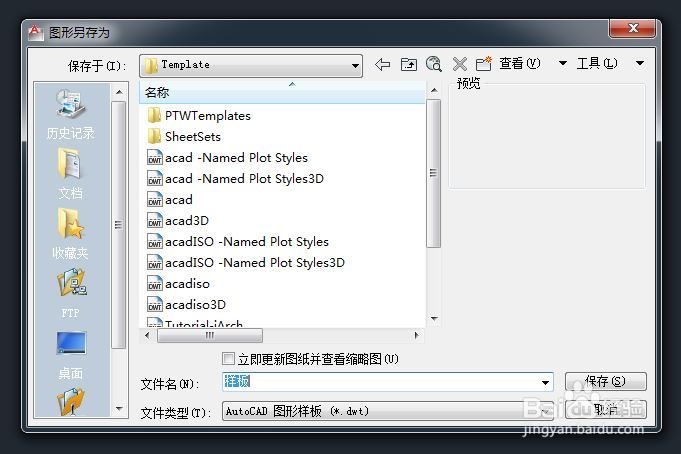681x454 pixels.
Task: Click the file list vertical scrollbar thumb
Action: pos(433,173)
